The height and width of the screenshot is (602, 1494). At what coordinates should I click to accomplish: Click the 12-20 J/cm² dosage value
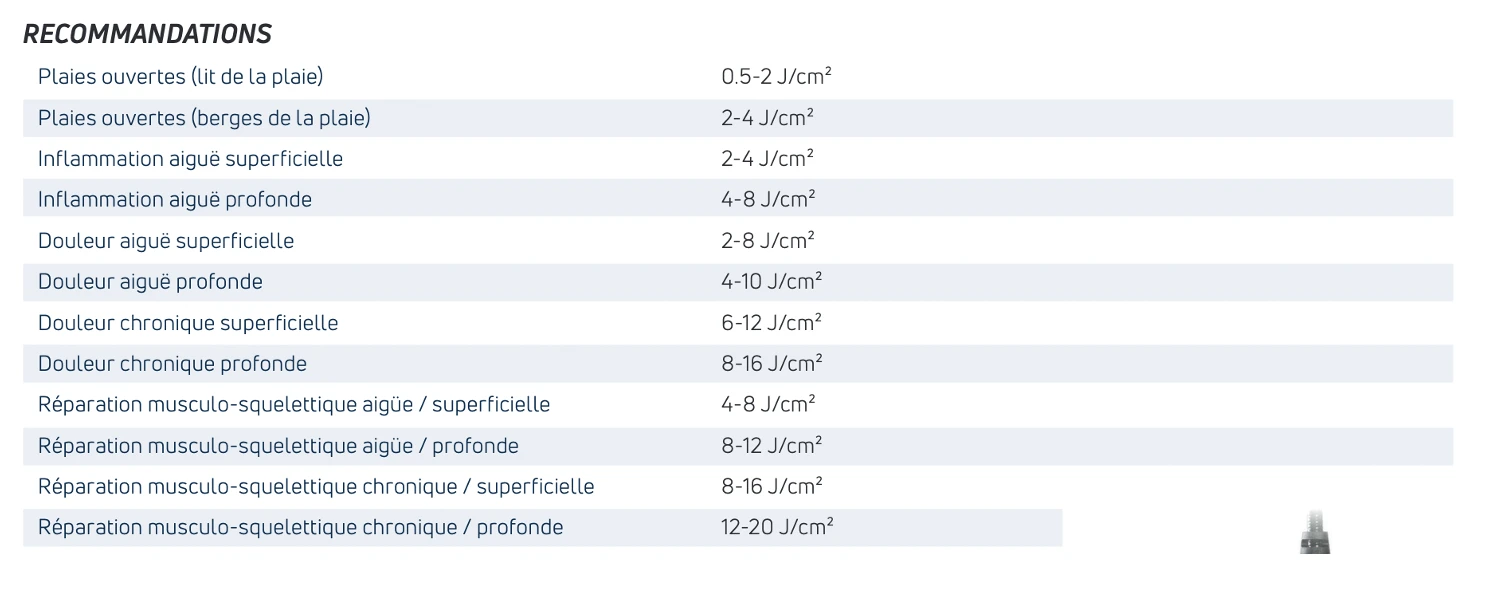click(777, 528)
